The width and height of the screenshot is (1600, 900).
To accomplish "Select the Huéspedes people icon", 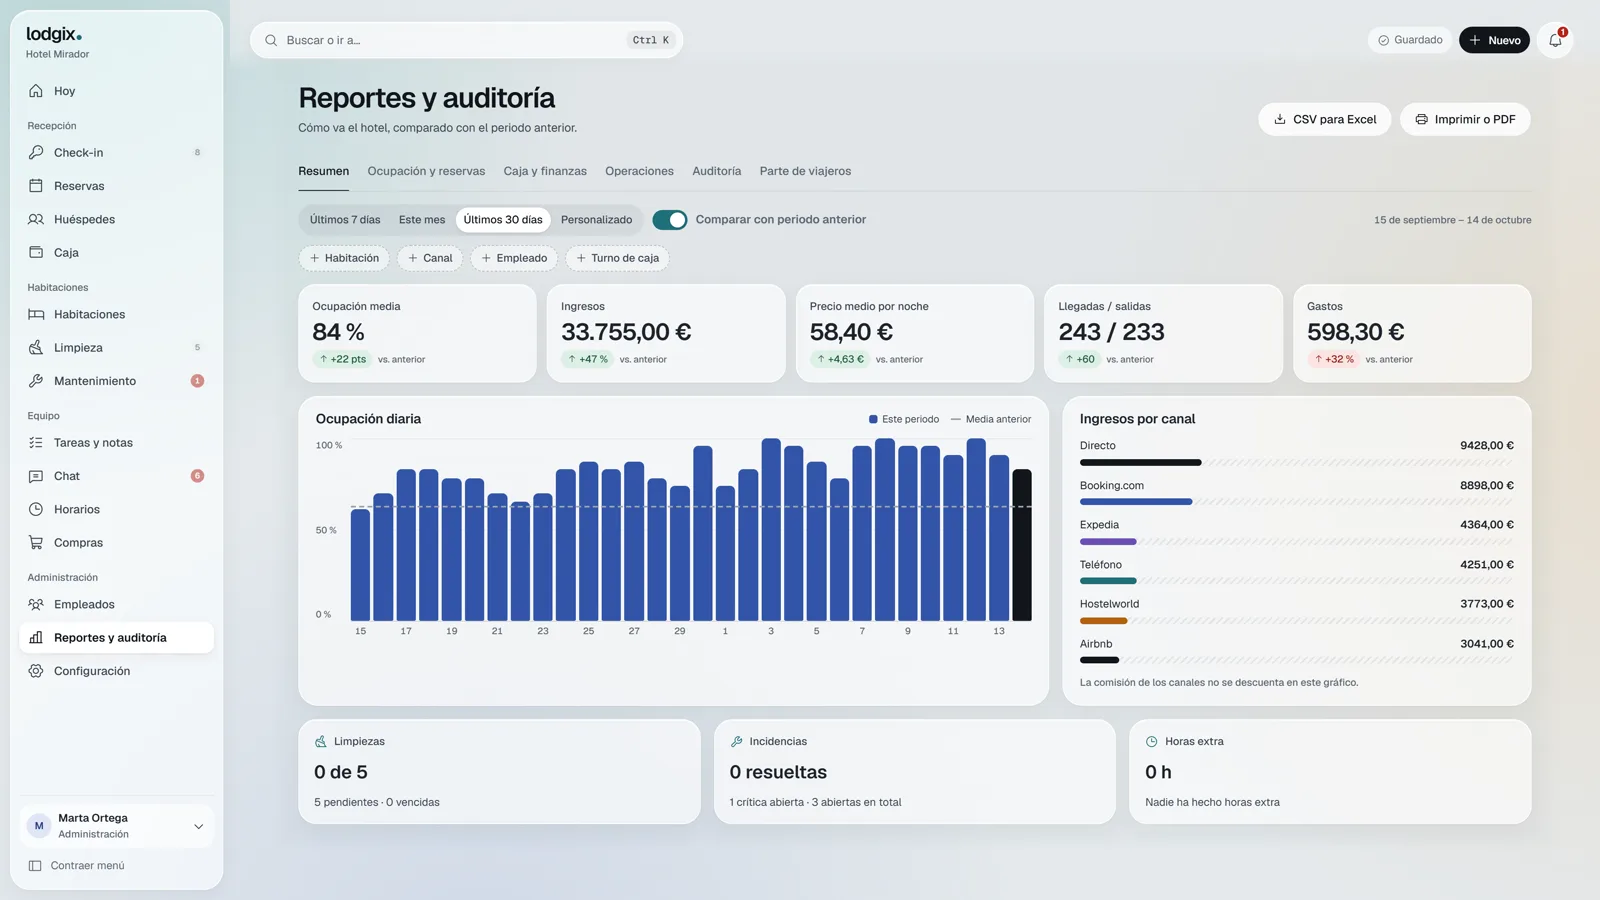I will (36, 219).
